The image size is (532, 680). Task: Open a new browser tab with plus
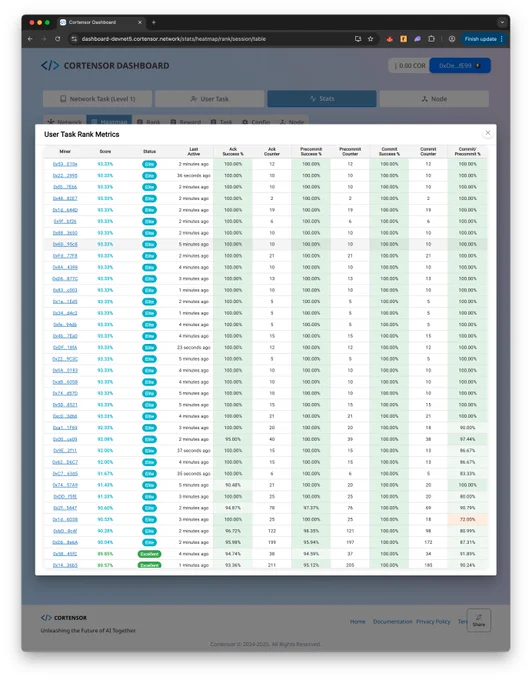[x=153, y=22]
